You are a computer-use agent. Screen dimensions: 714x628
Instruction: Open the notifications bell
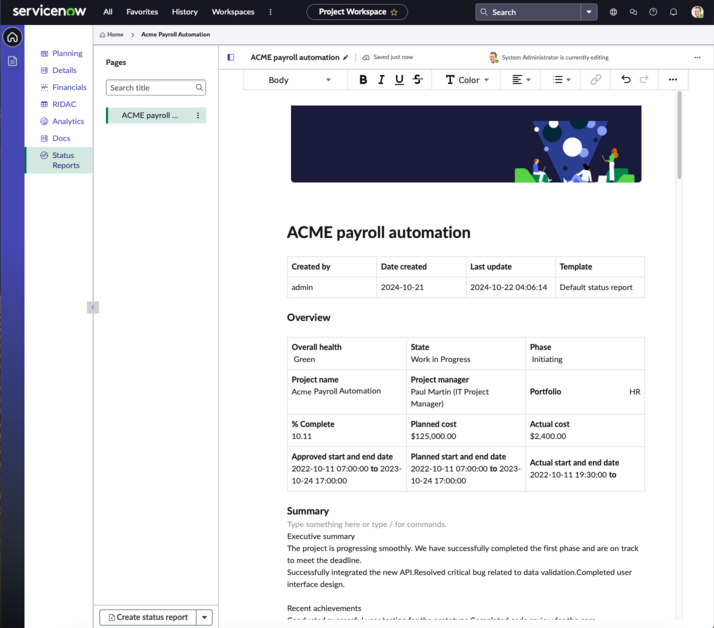pyautogui.click(x=673, y=12)
